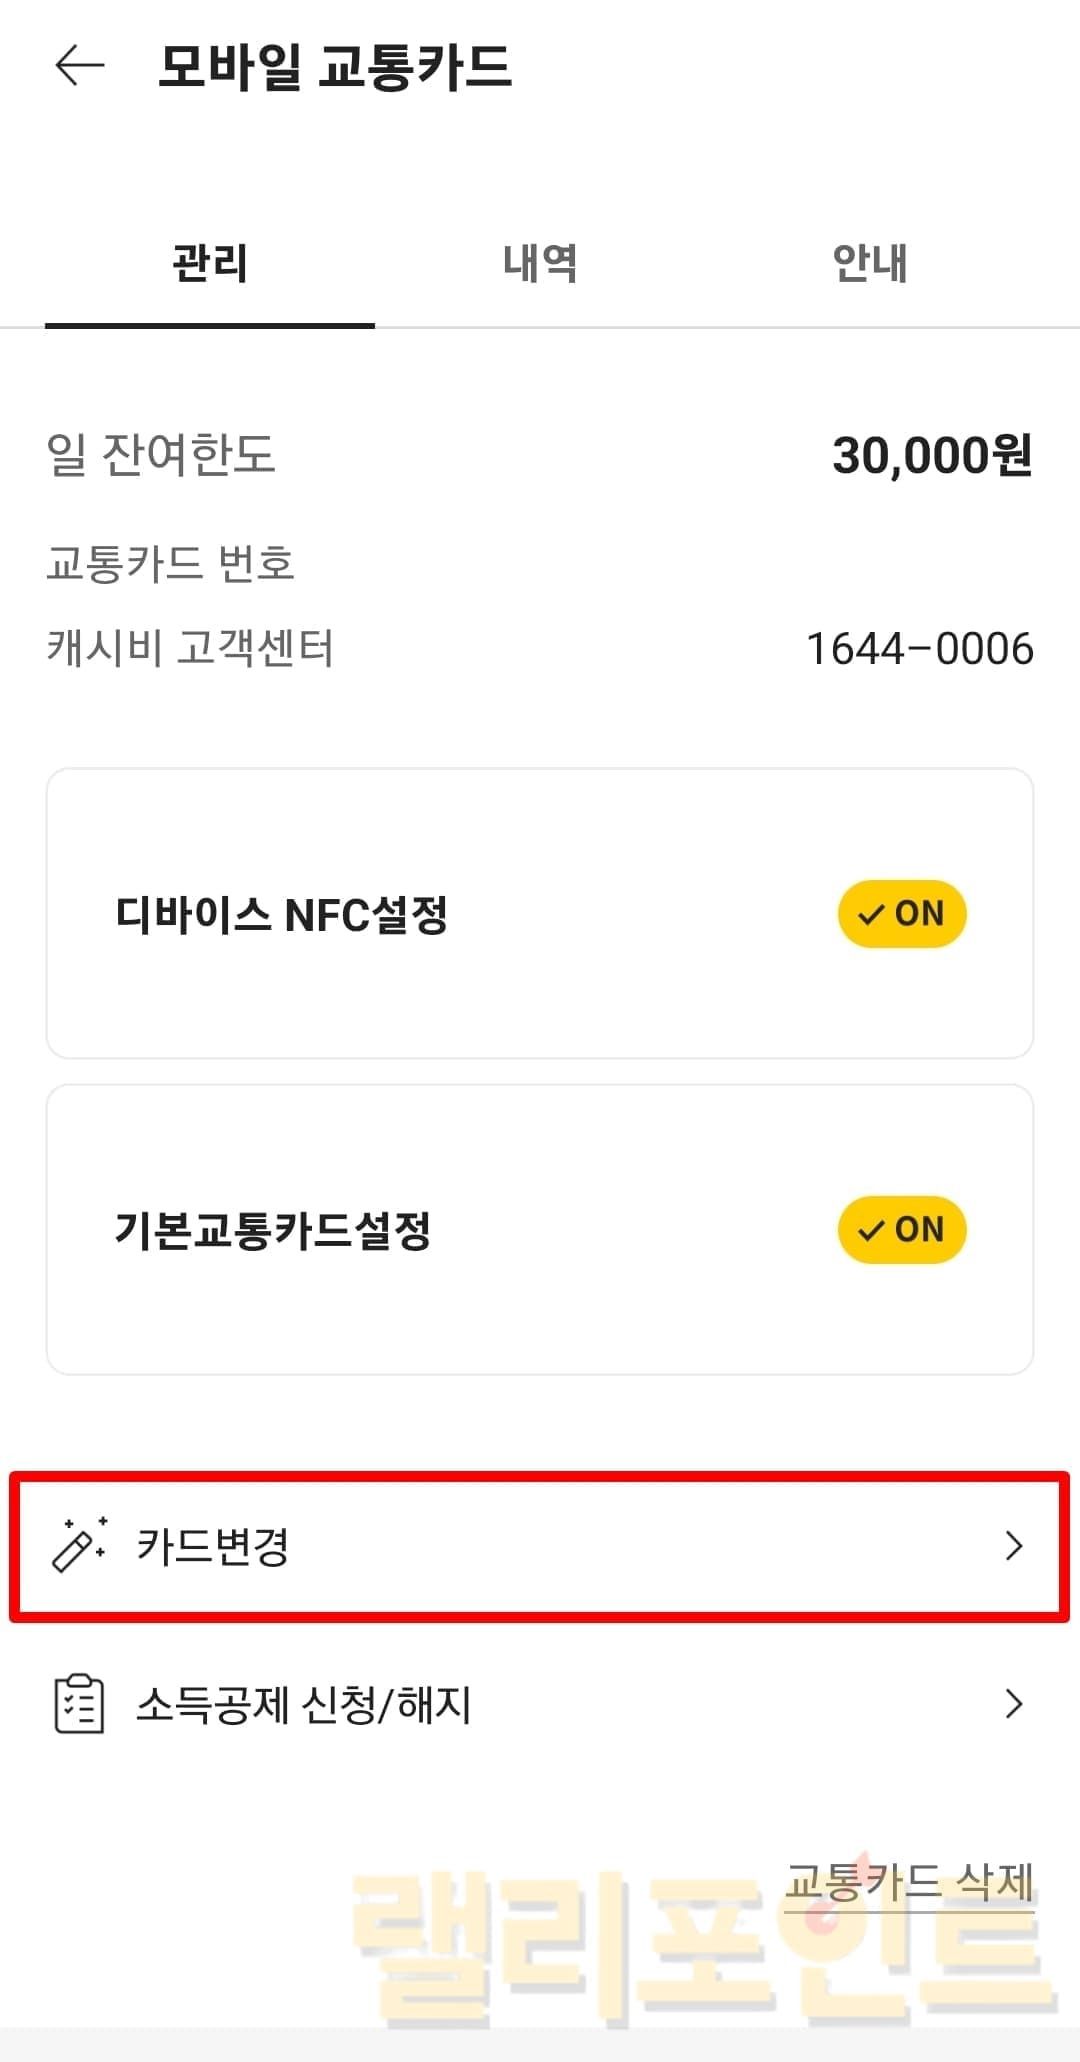Click the magic wand icon beside 카드변경
Screen dimensions: 1080x2062
pyautogui.click(x=79, y=1545)
